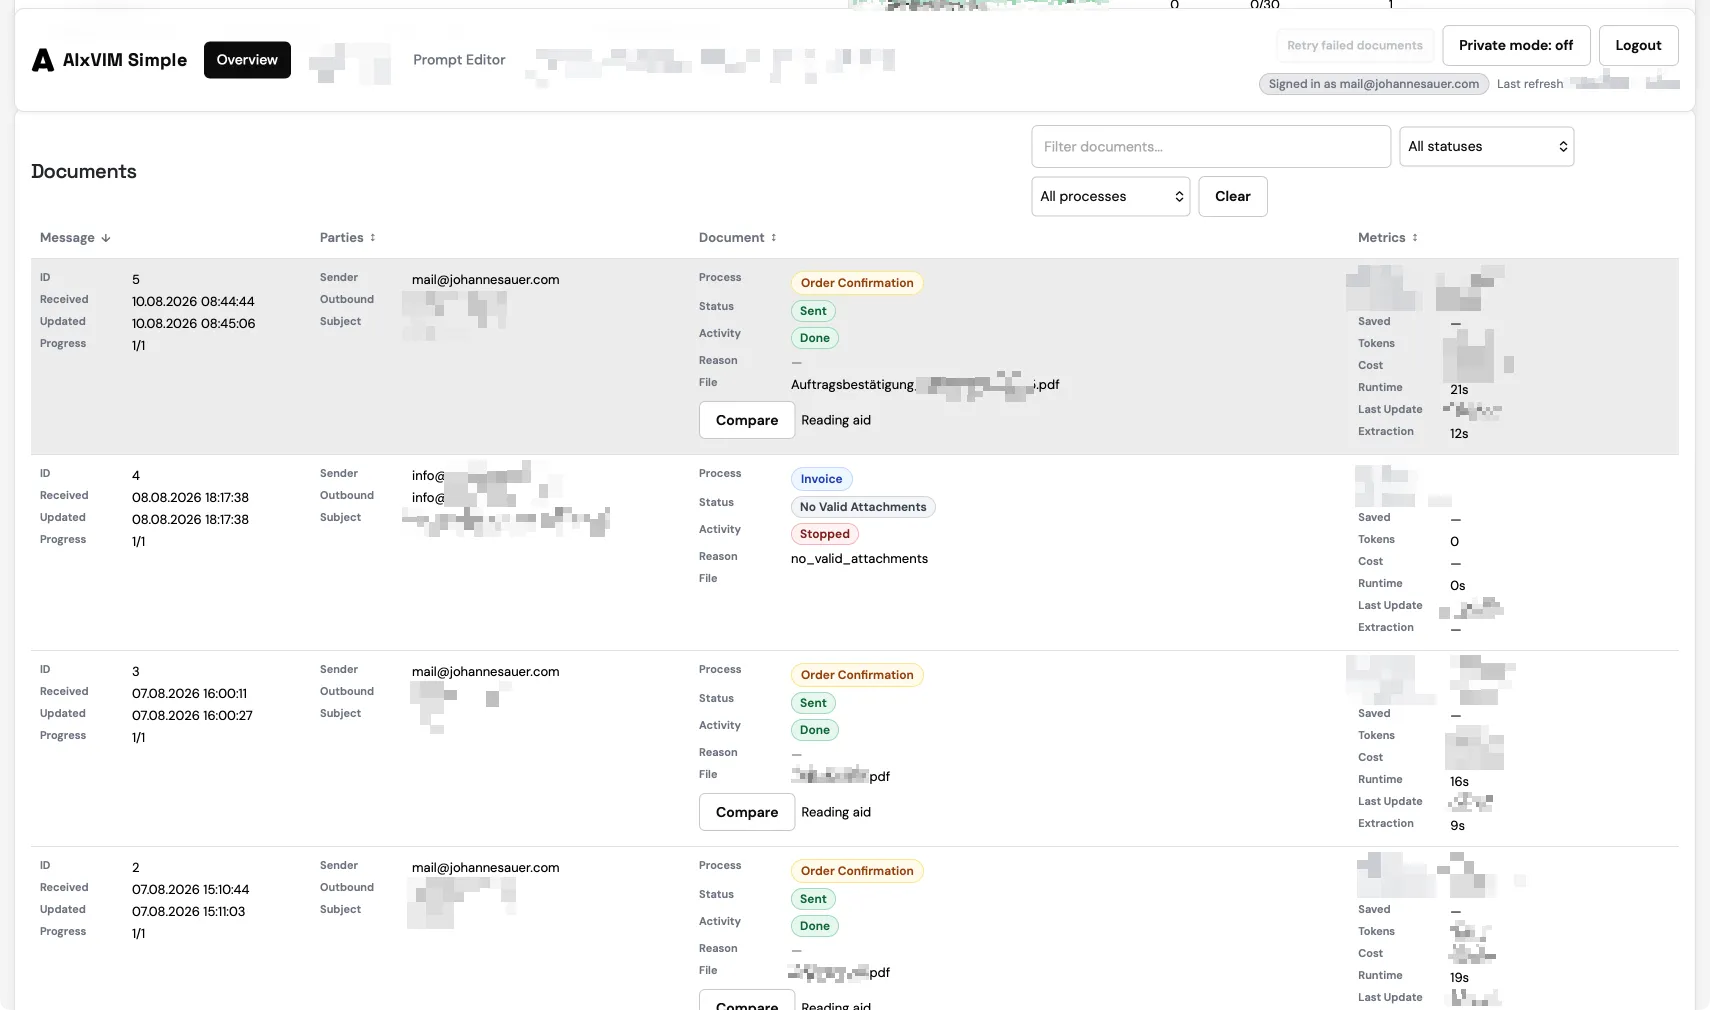This screenshot has height=1010, width=1710.
Task: Click received time 08.08.2026 18:17:38
Action: [x=190, y=498]
